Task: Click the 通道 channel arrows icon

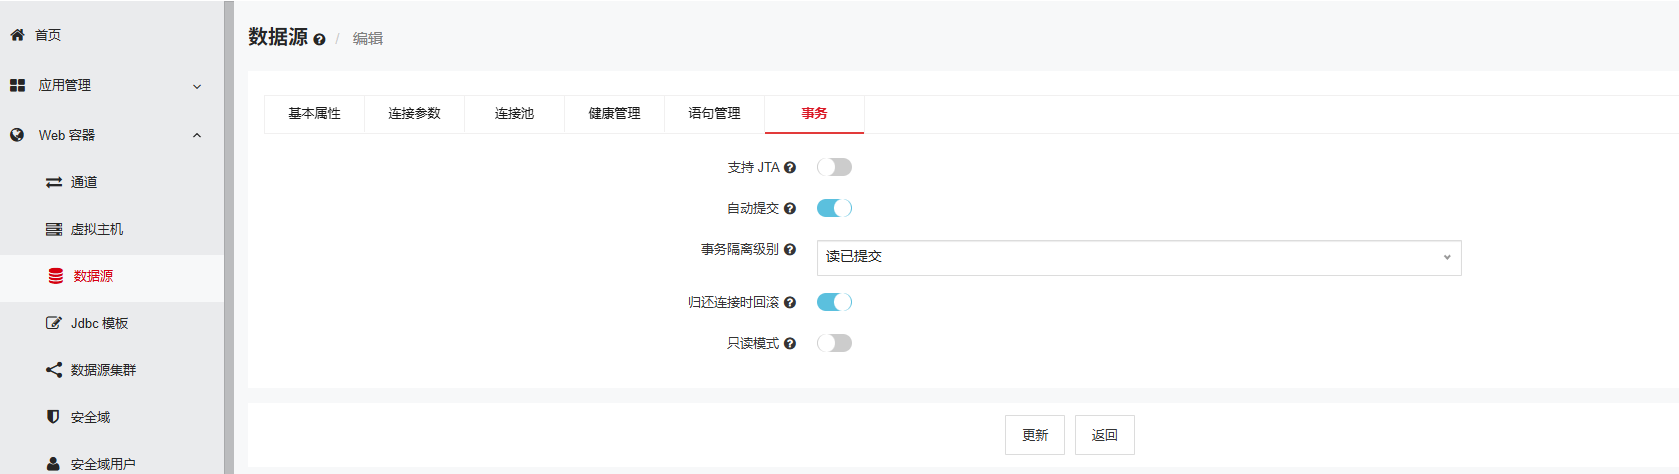Action: click(x=54, y=182)
